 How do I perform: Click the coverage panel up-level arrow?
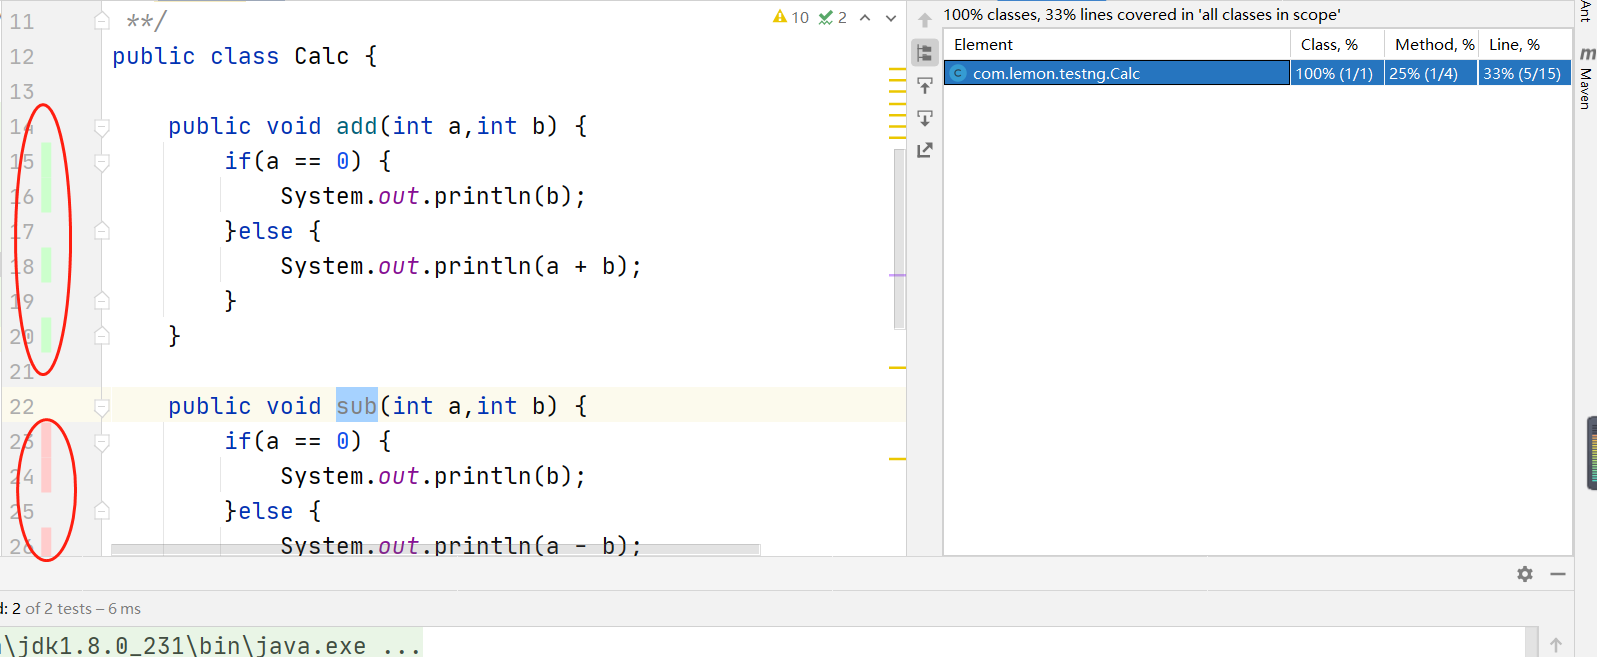click(x=925, y=20)
